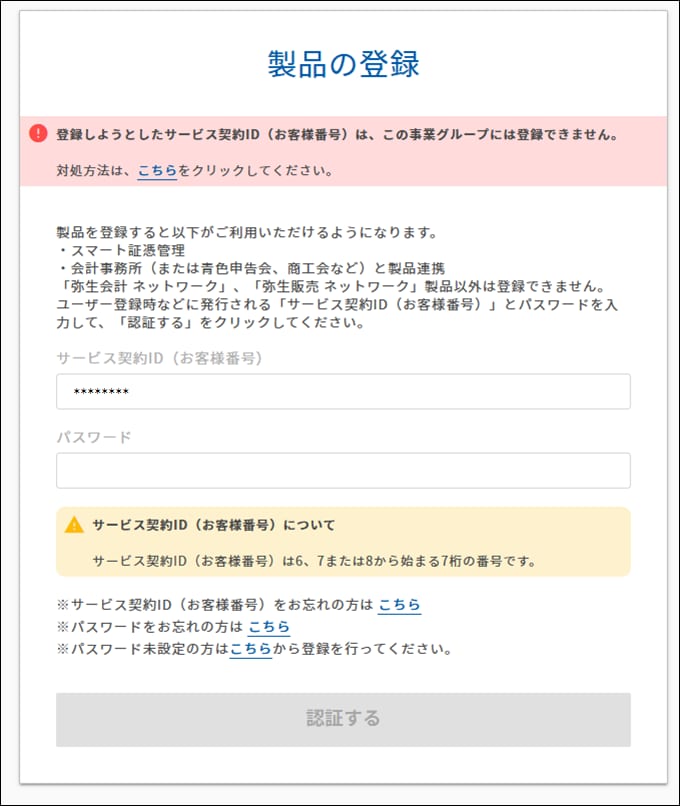The width and height of the screenshot is (680, 806).
Task: Click the red error exclamation icon
Action: [38, 133]
